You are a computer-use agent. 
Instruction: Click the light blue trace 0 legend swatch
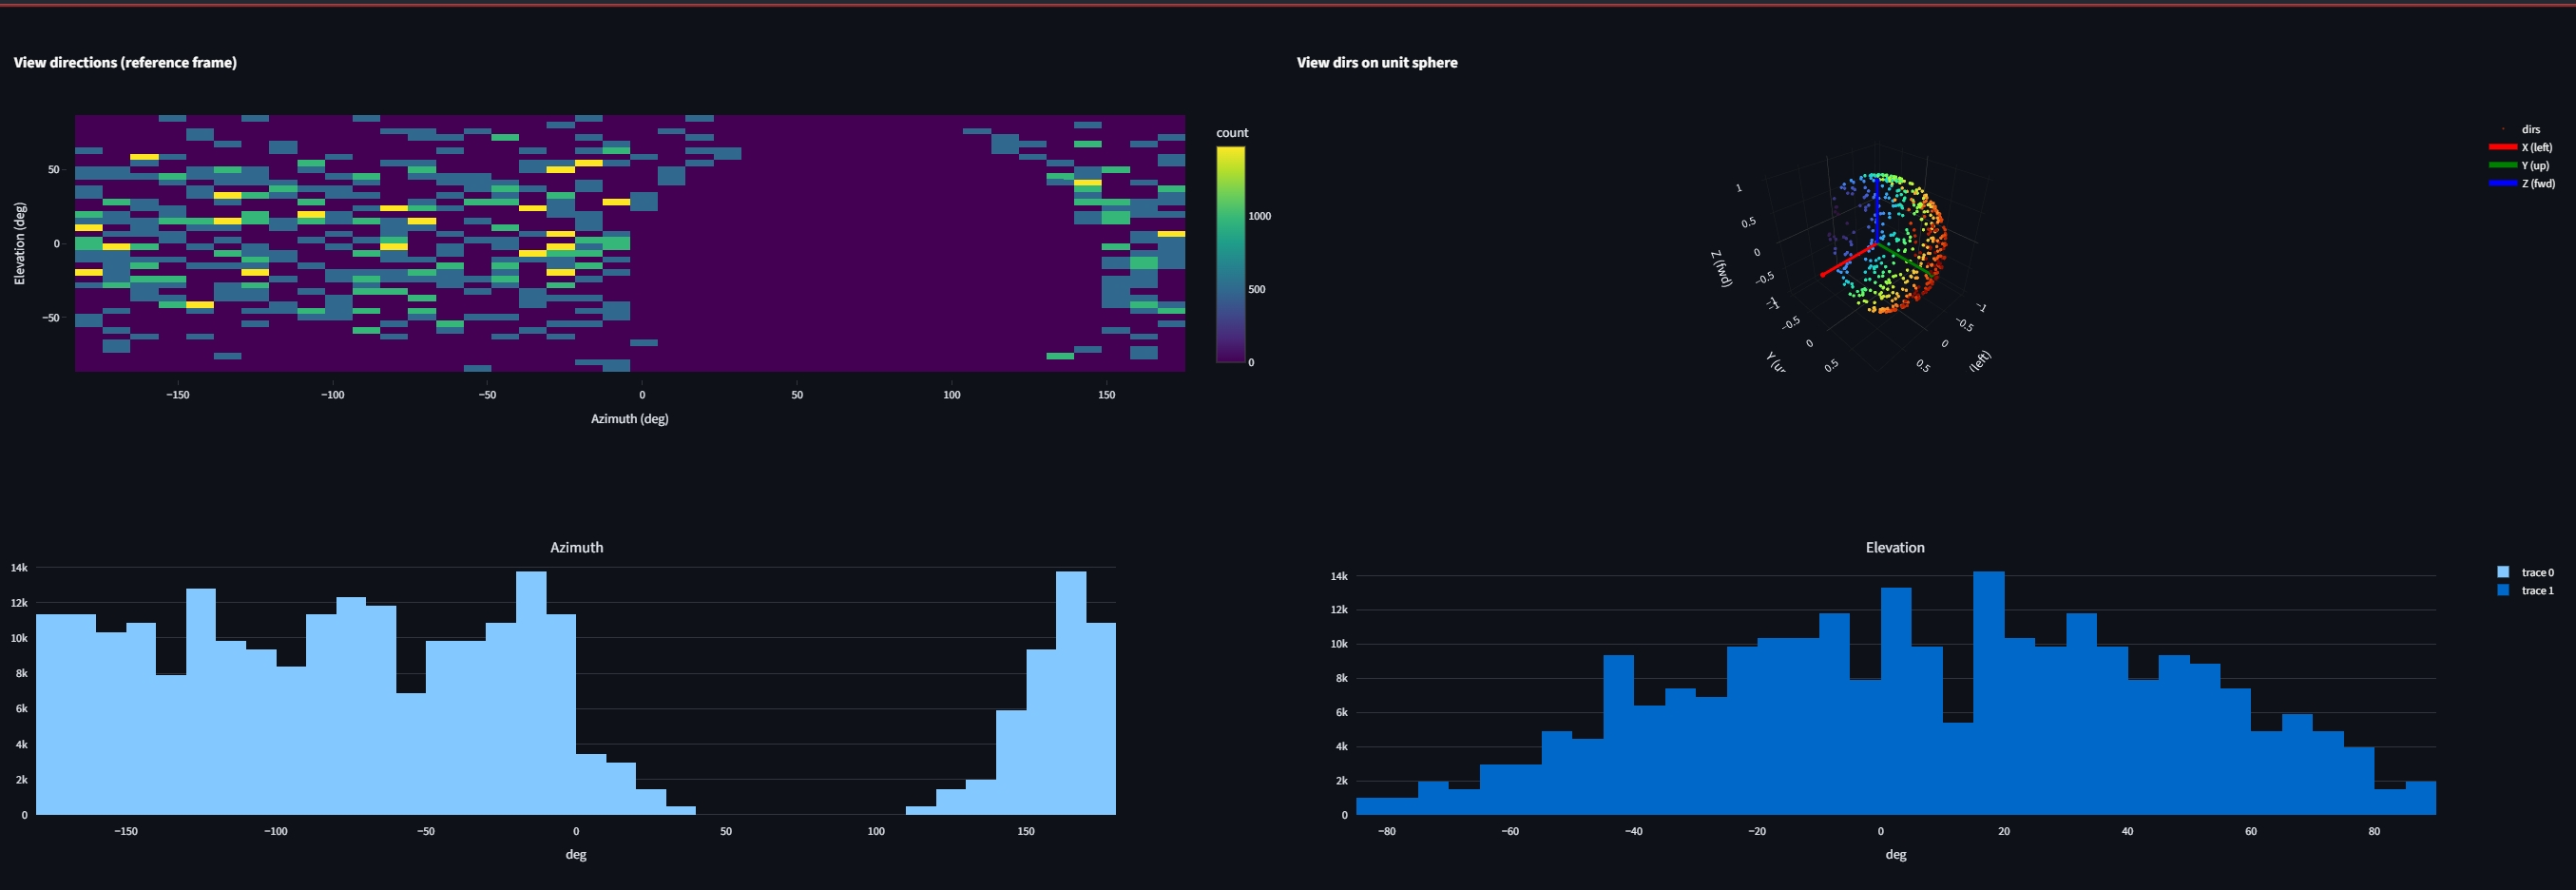[2503, 572]
